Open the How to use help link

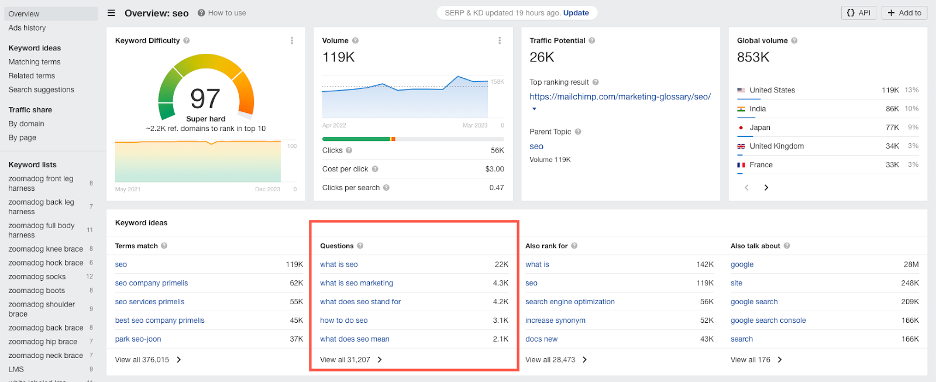click(221, 13)
